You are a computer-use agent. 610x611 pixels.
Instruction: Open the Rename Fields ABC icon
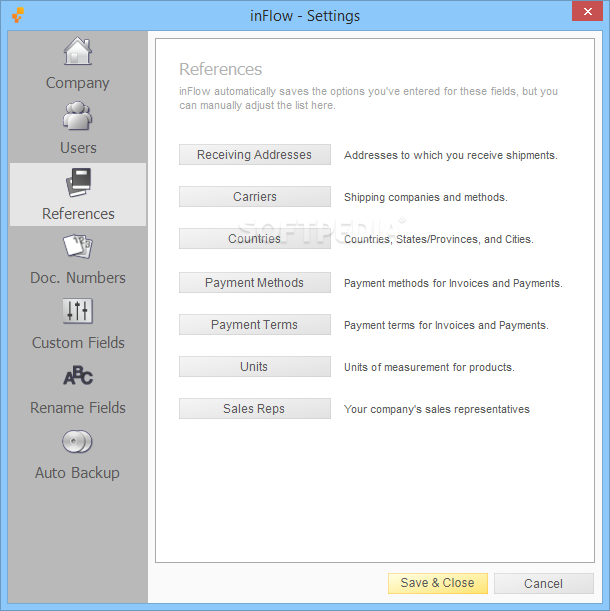78,376
